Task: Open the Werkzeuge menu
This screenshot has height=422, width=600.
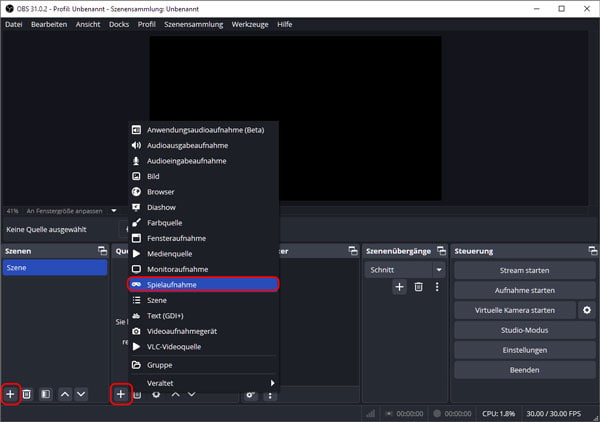Action: click(250, 24)
